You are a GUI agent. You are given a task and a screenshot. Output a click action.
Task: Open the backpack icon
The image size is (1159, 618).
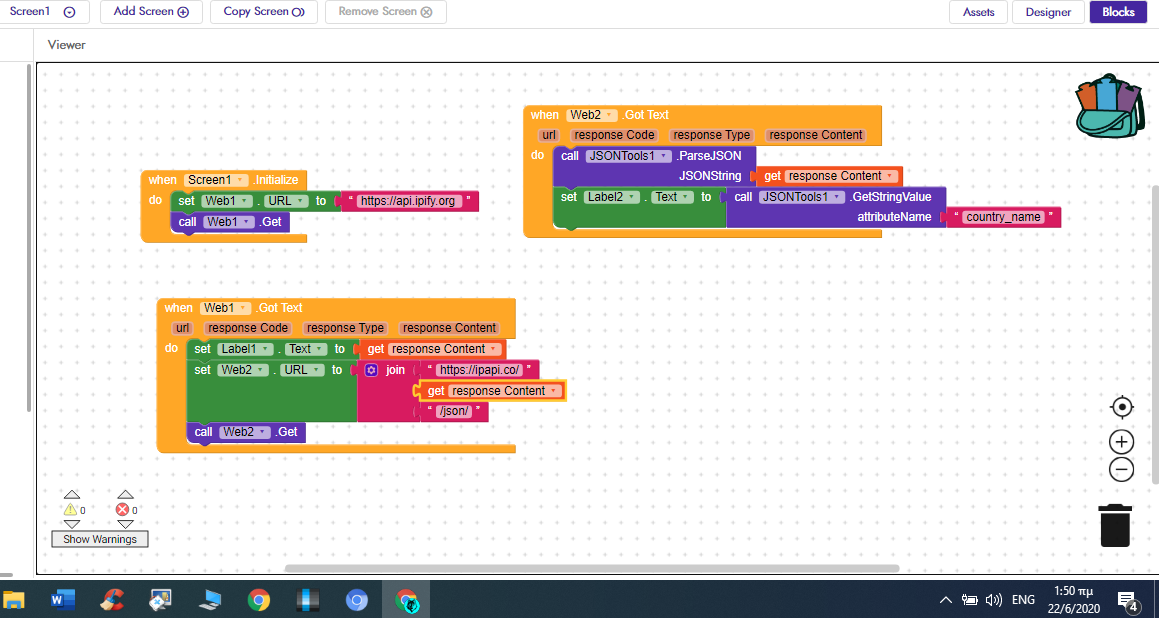click(x=1108, y=105)
